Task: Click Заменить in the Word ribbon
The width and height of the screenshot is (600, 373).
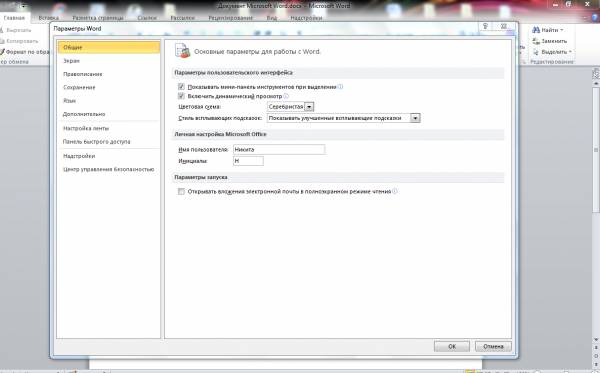Action: pos(550,41)
